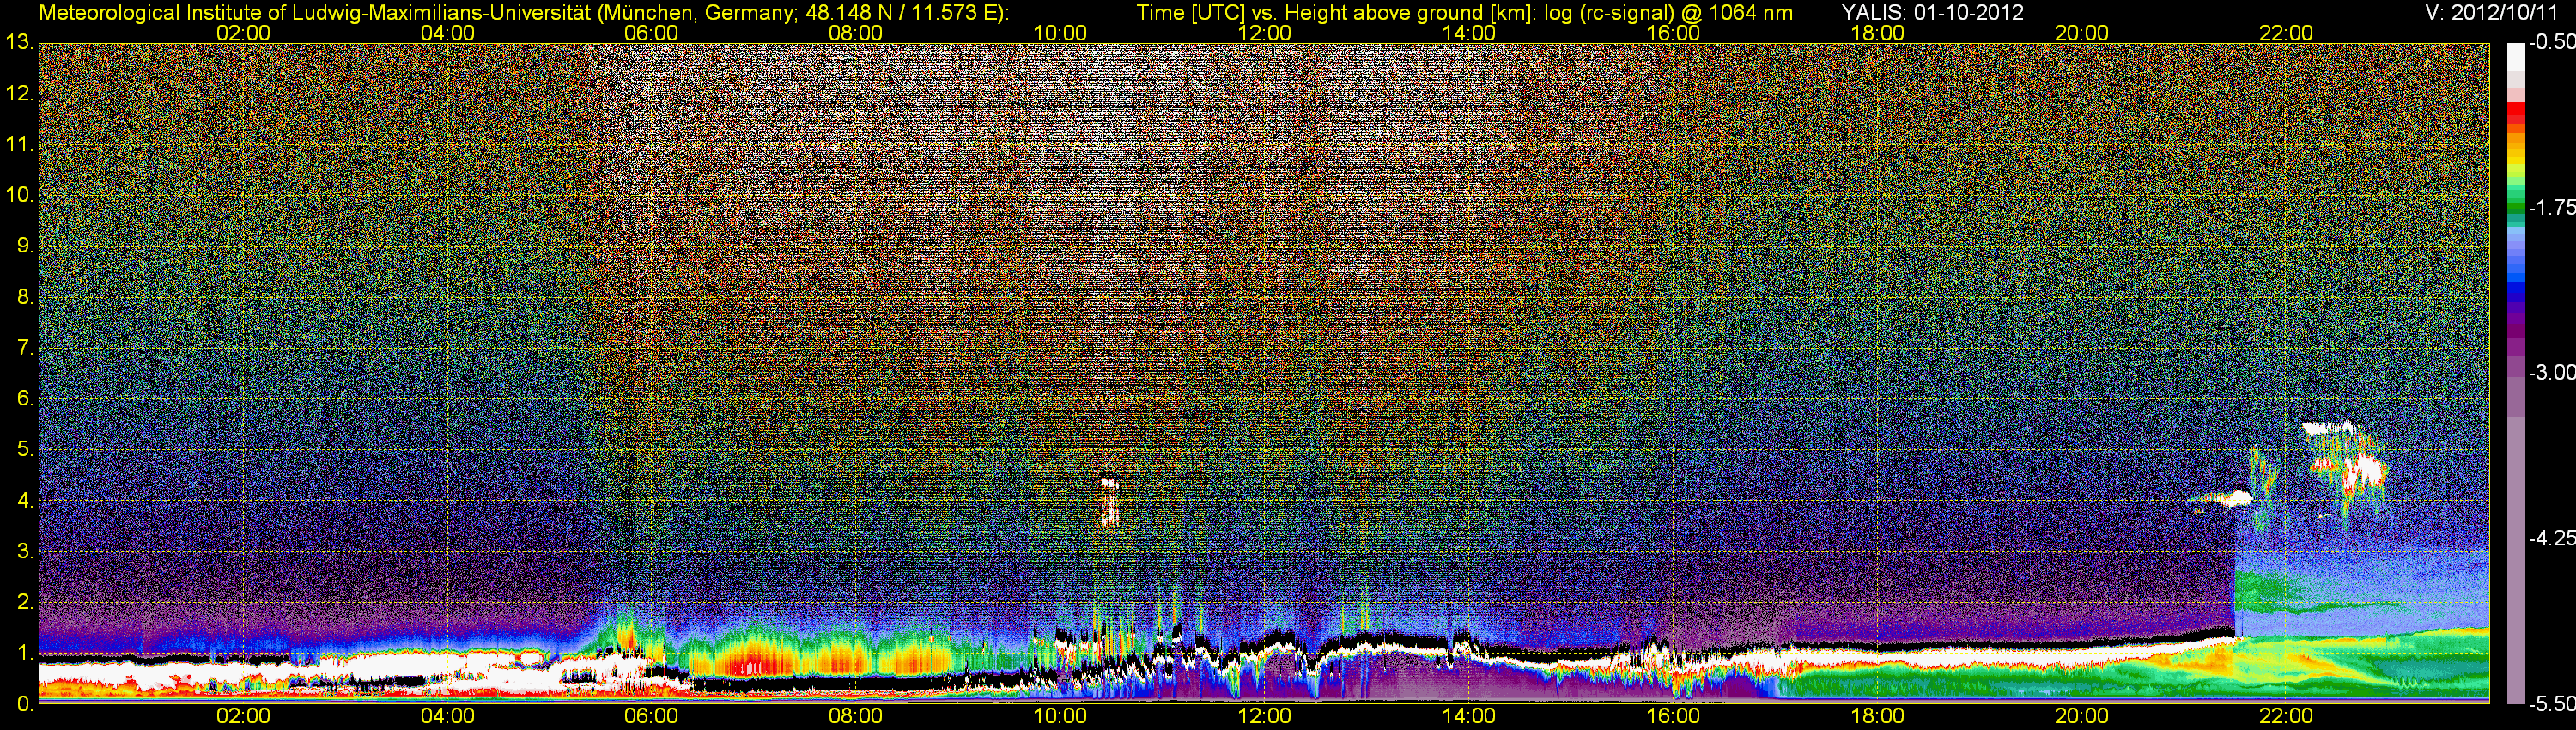2576x730 pixels.
Task: Click the 5 km height axis label
Action: [x=25, y=449]
